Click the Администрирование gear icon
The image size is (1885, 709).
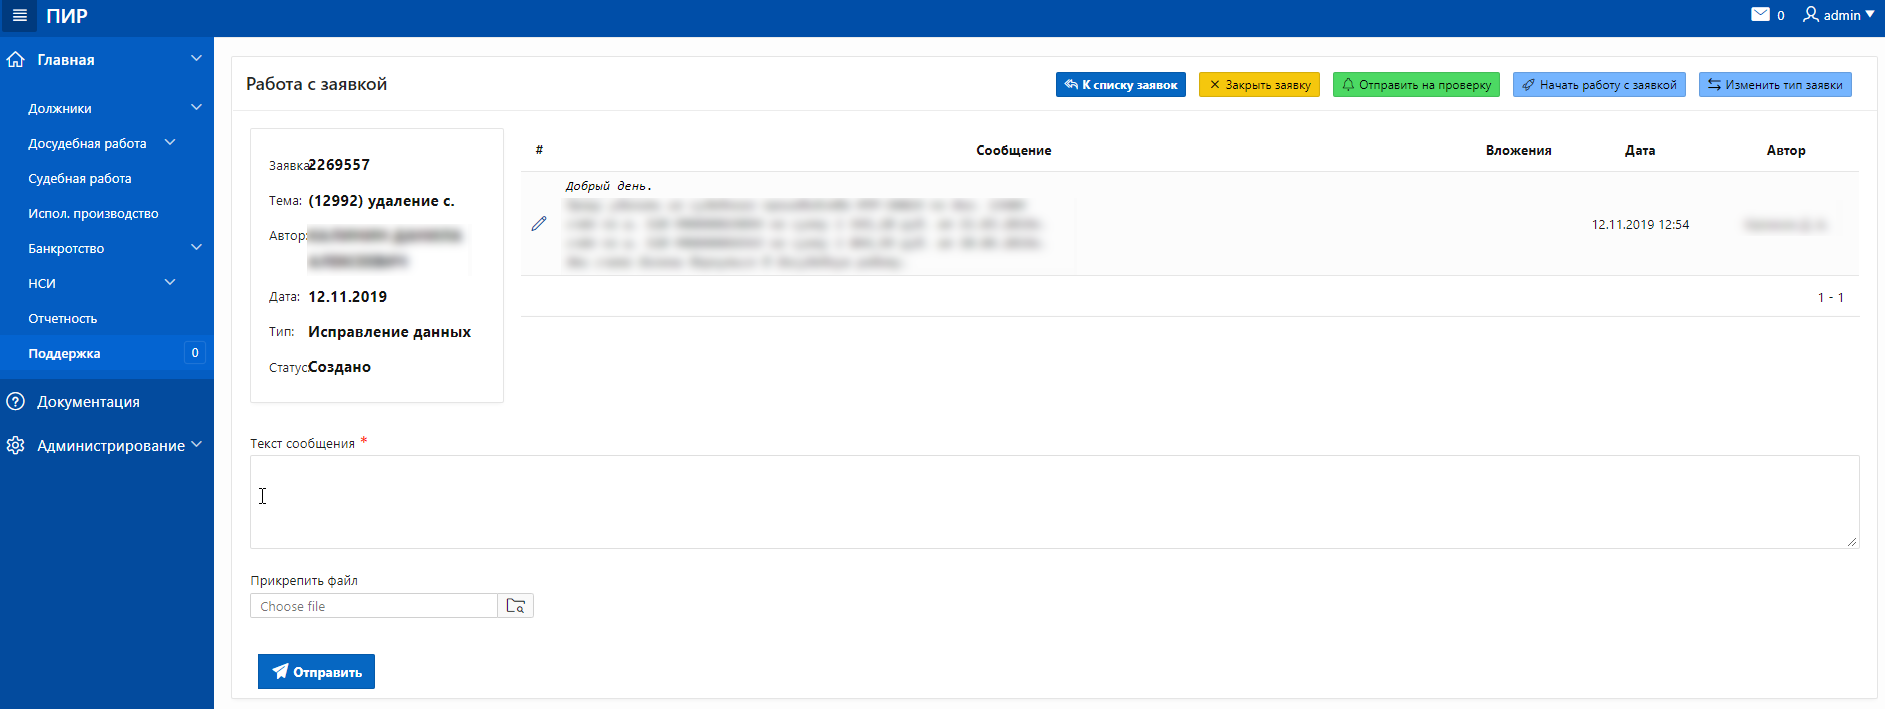tap(15, 445)
